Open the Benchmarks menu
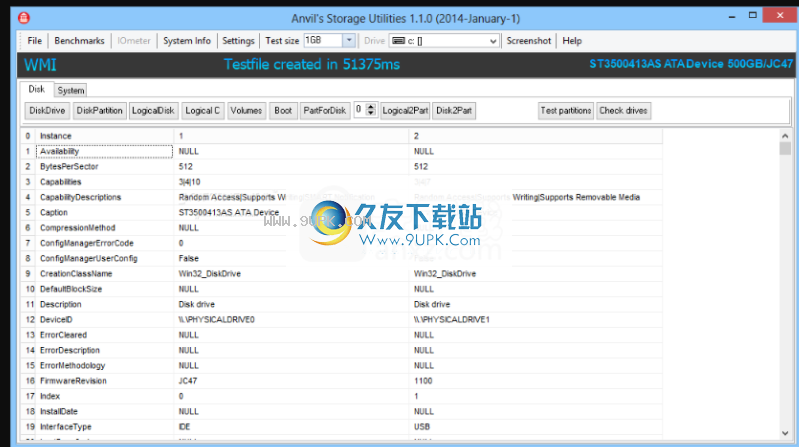 pyautogui.click(x=79, y=41)
